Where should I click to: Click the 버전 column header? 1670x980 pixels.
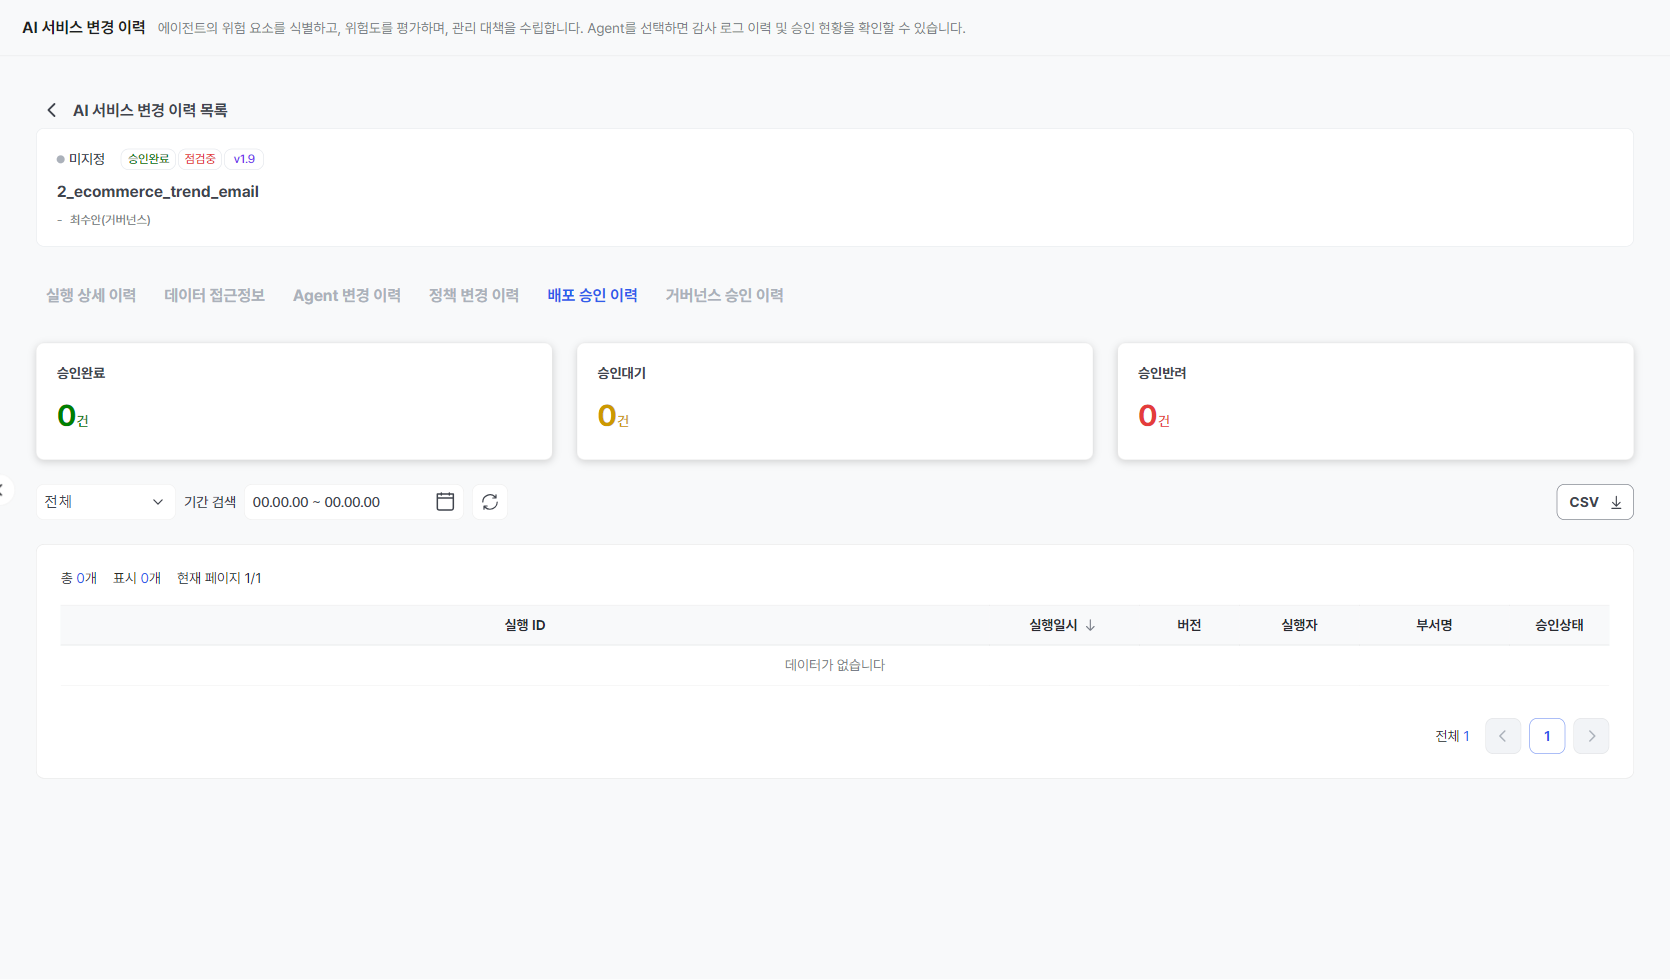[1189, 625]
